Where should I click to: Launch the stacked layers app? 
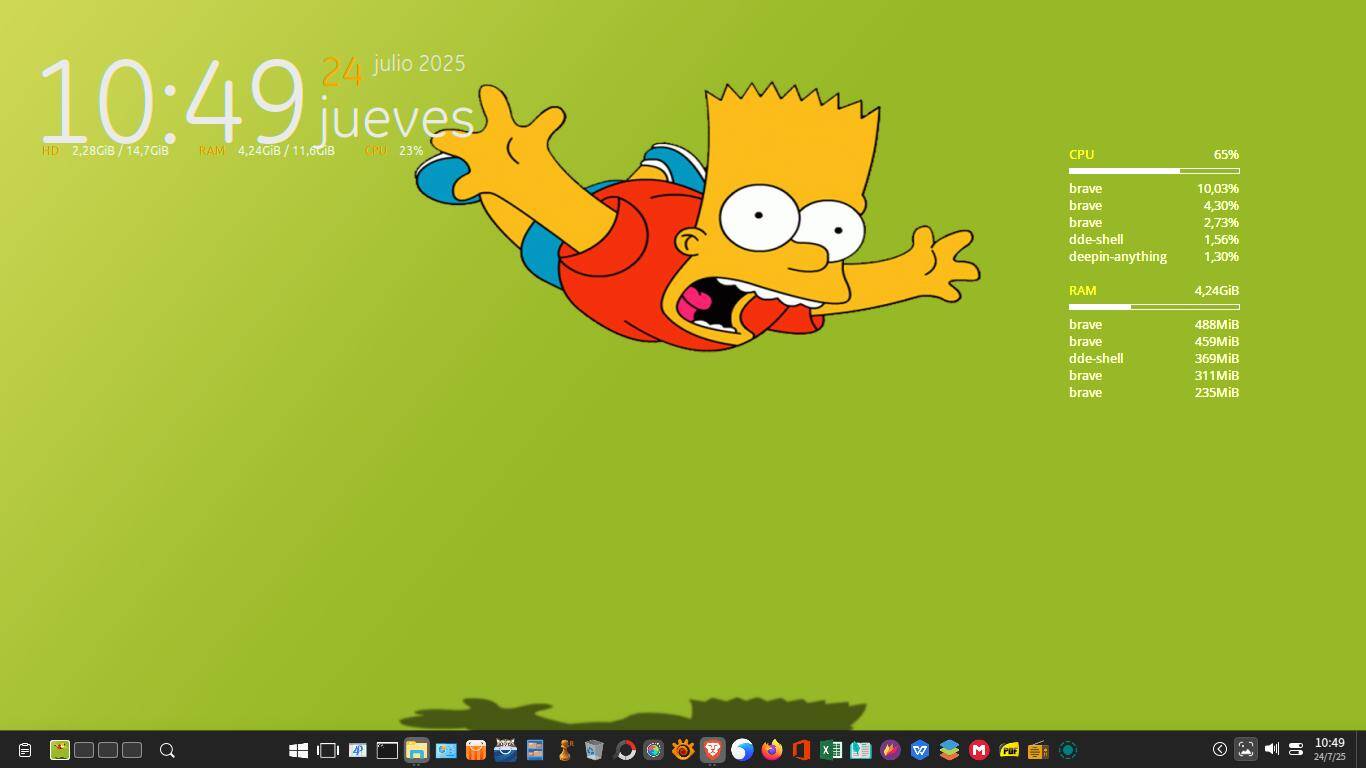pyautogui.click(x=949, y=750)
